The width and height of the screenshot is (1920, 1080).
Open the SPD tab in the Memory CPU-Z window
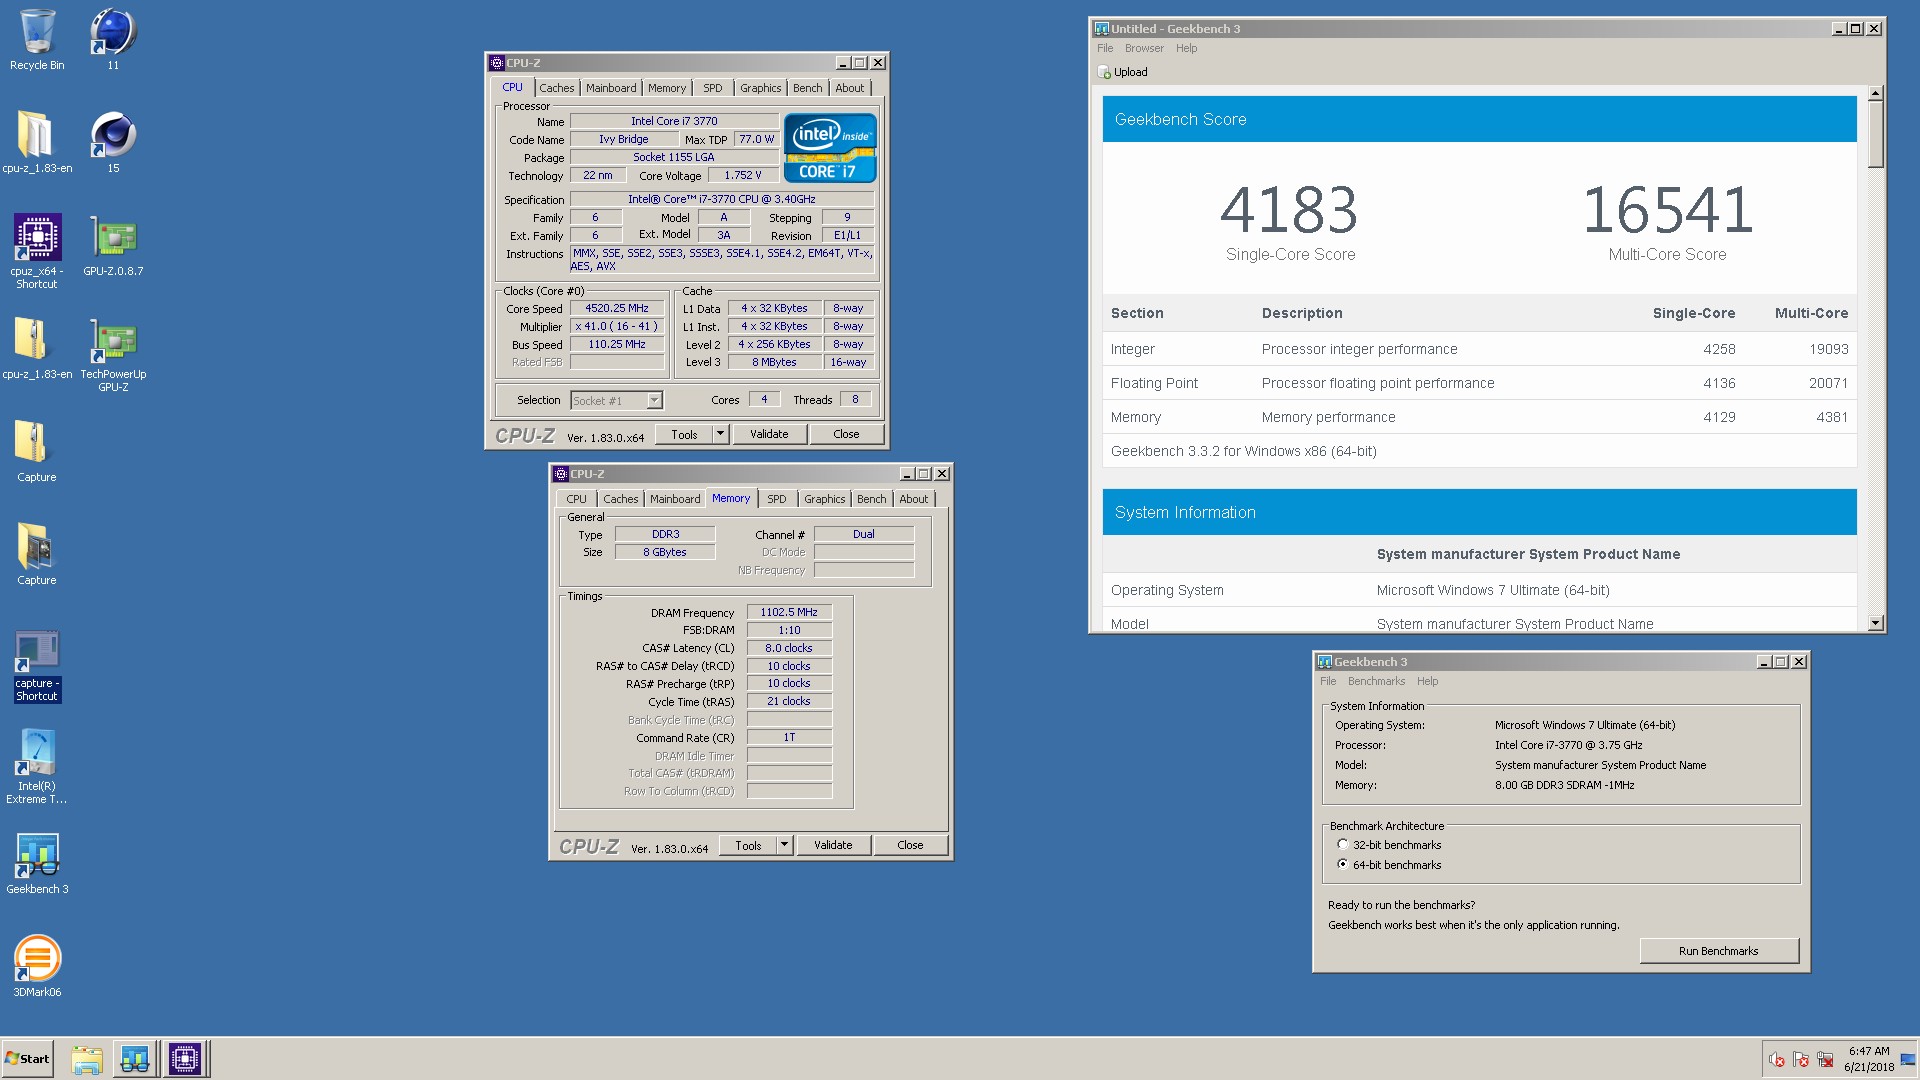click(777, 499)
